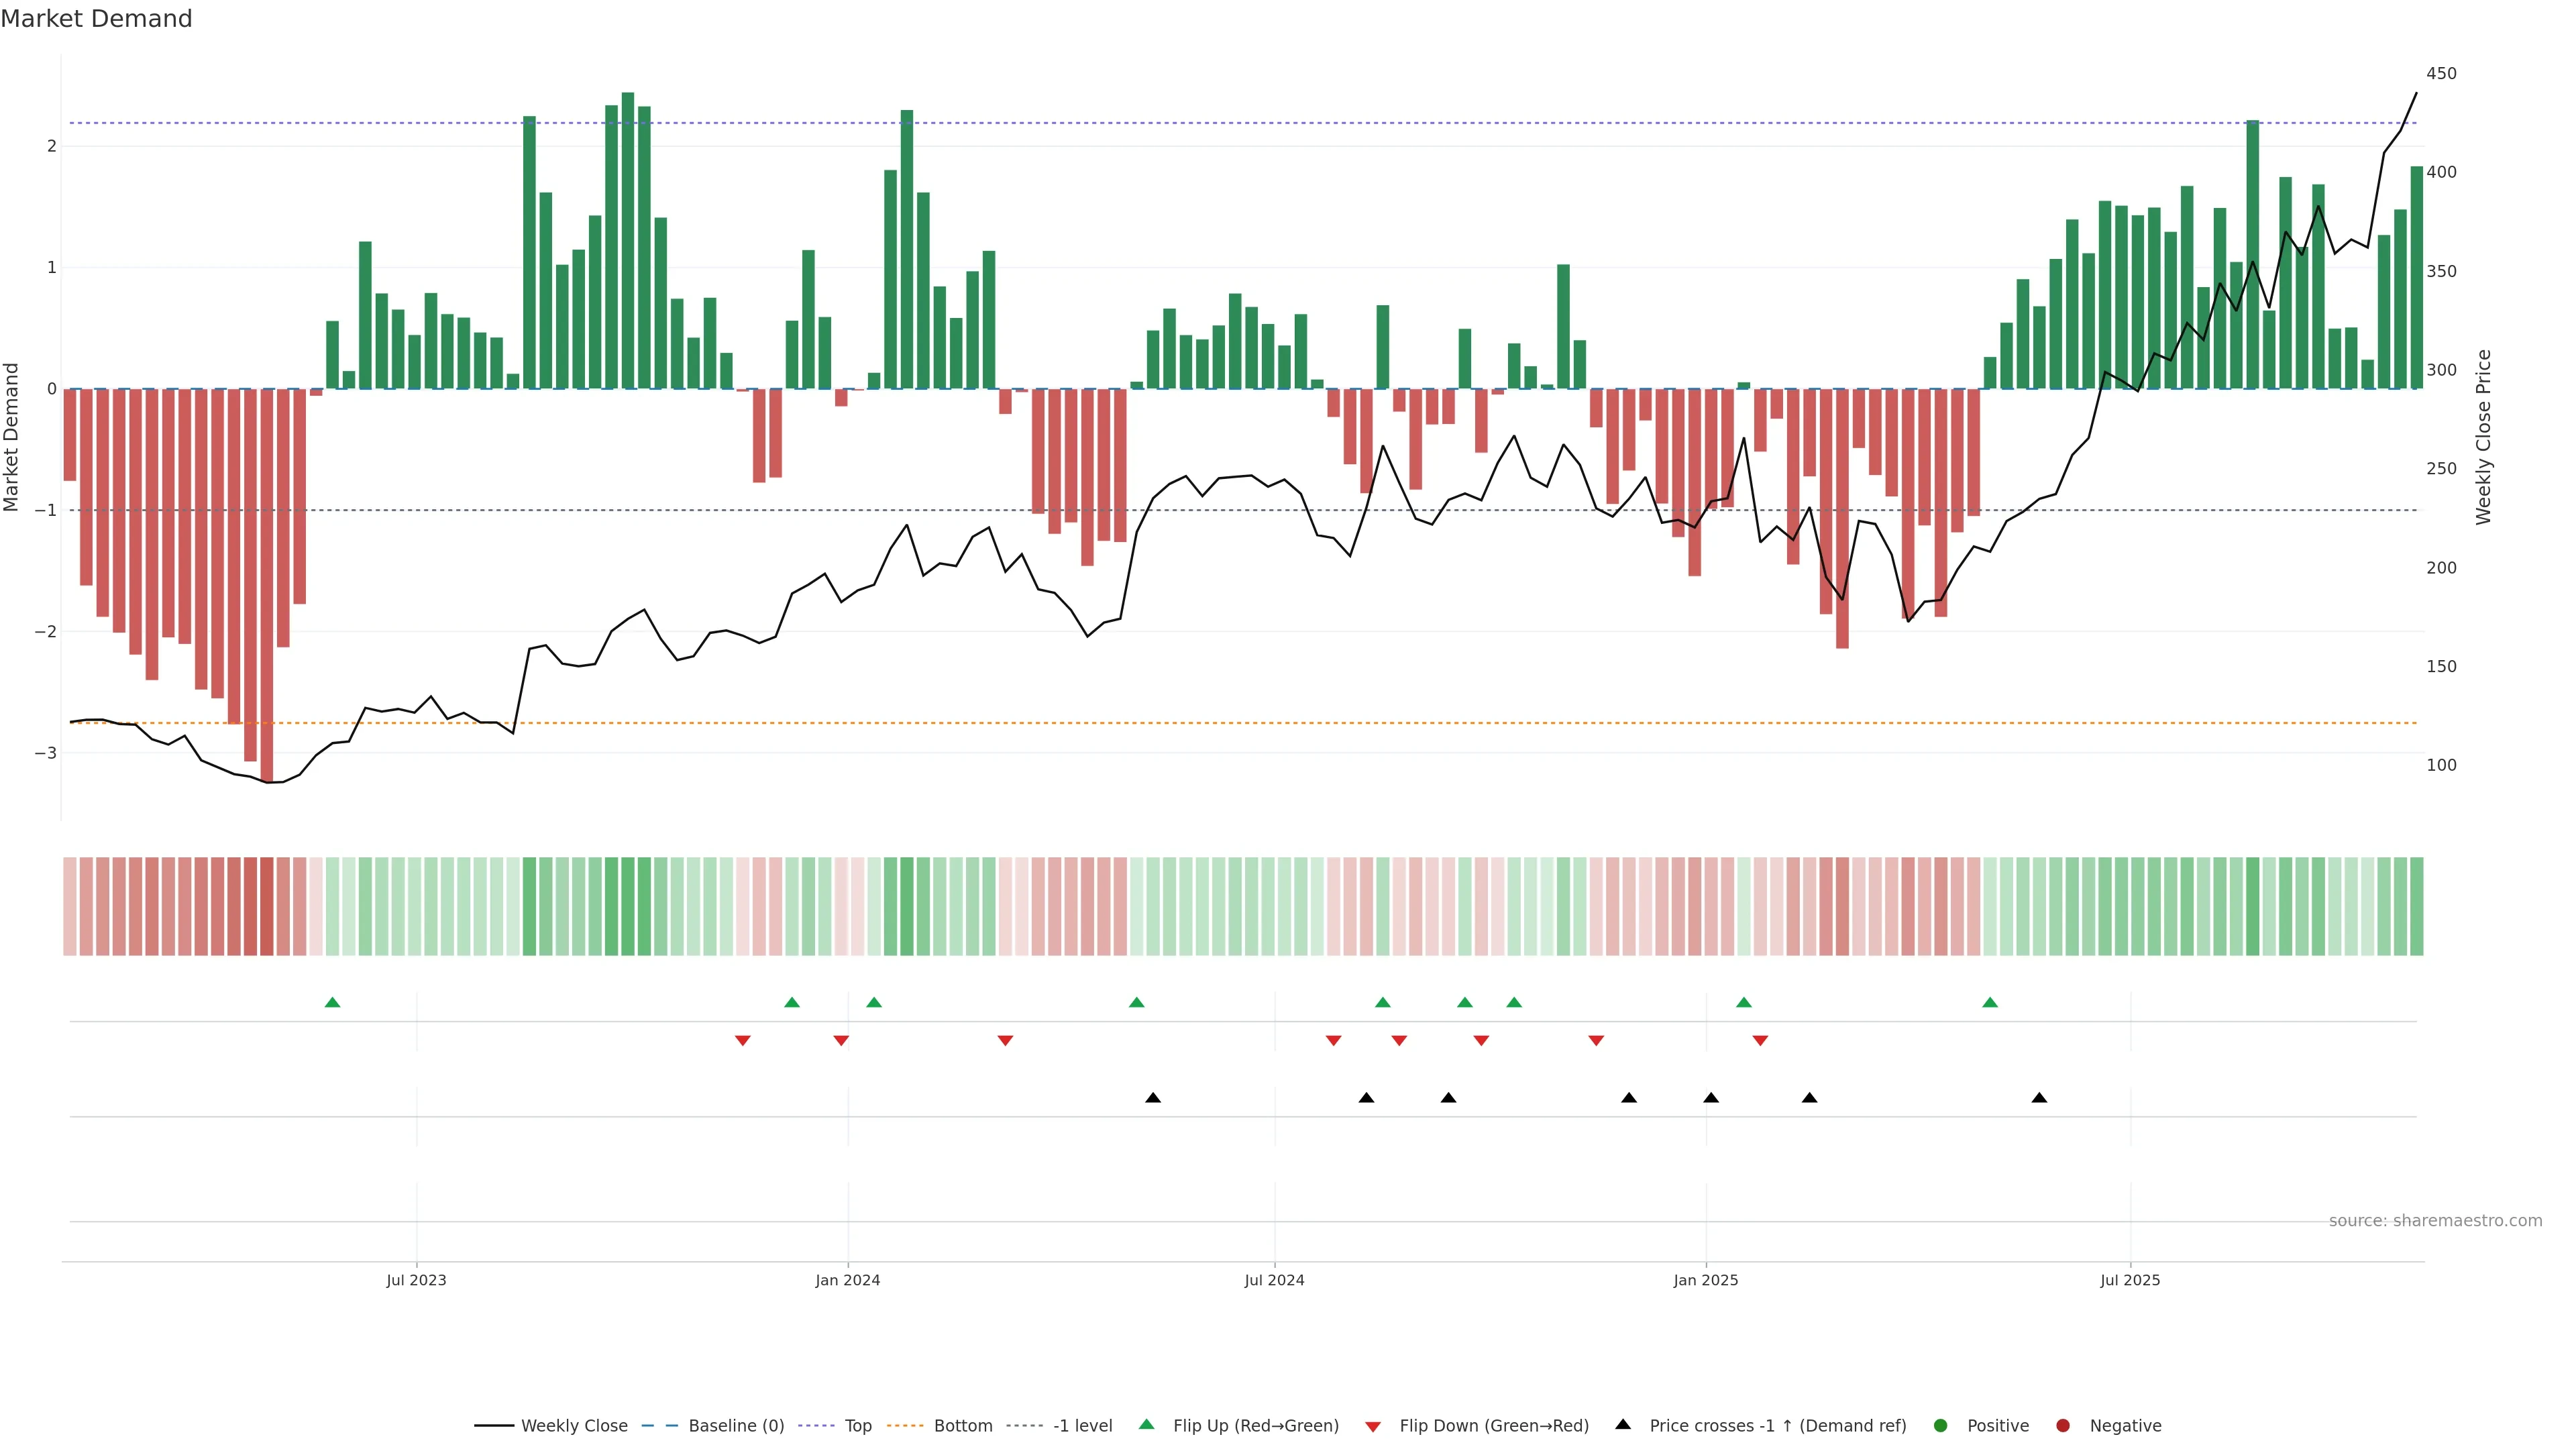
Task: Click red Flip Down legend triangle
Action: 1373,1427
